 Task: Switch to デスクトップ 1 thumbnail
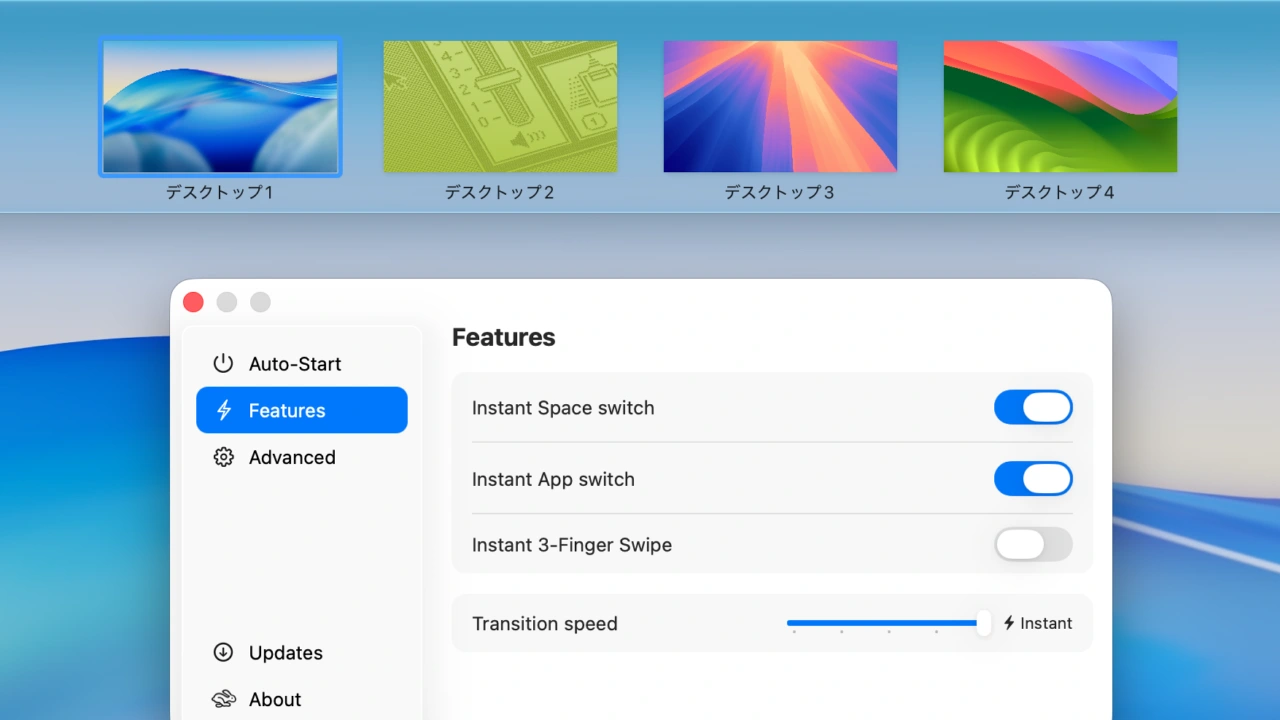click(x=220, y=107)
